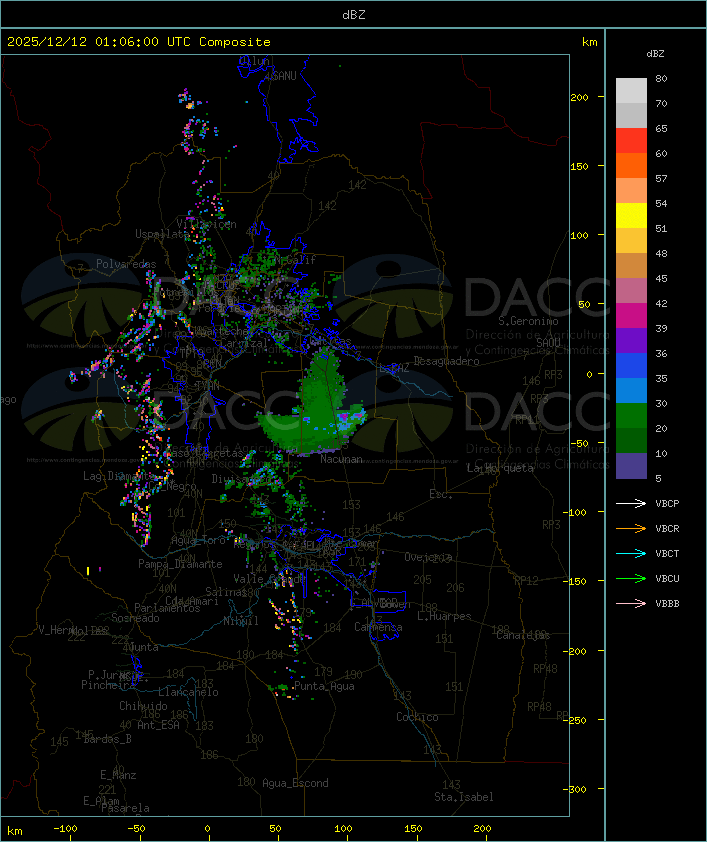Image resolution: width=707 pixels, height=842 pixels.
Task: Click the Uspallata map label
Action: [x=161, y=234]
